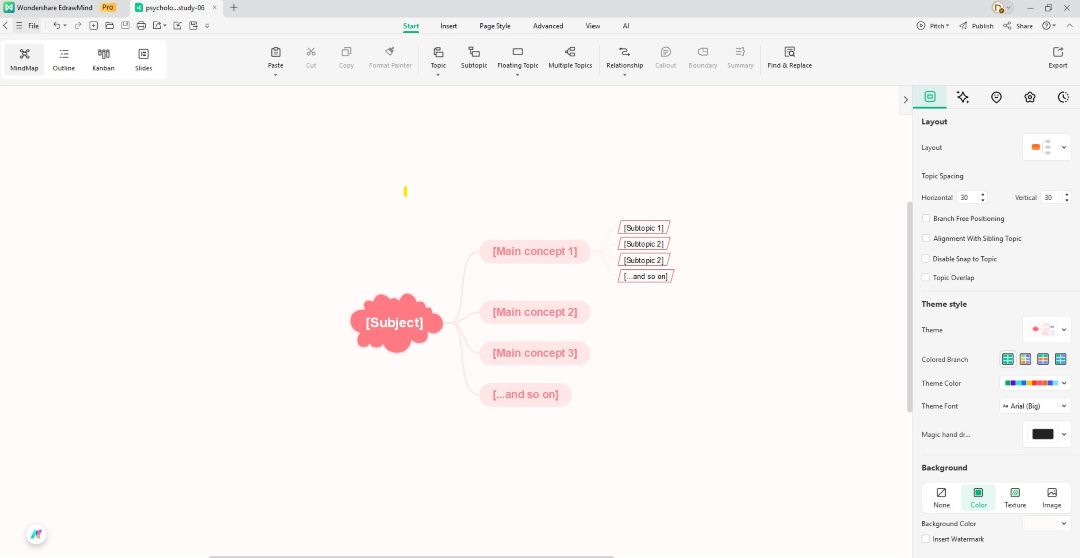1080x558 pixels.
Task: Open the File menu
Action: 28,25
